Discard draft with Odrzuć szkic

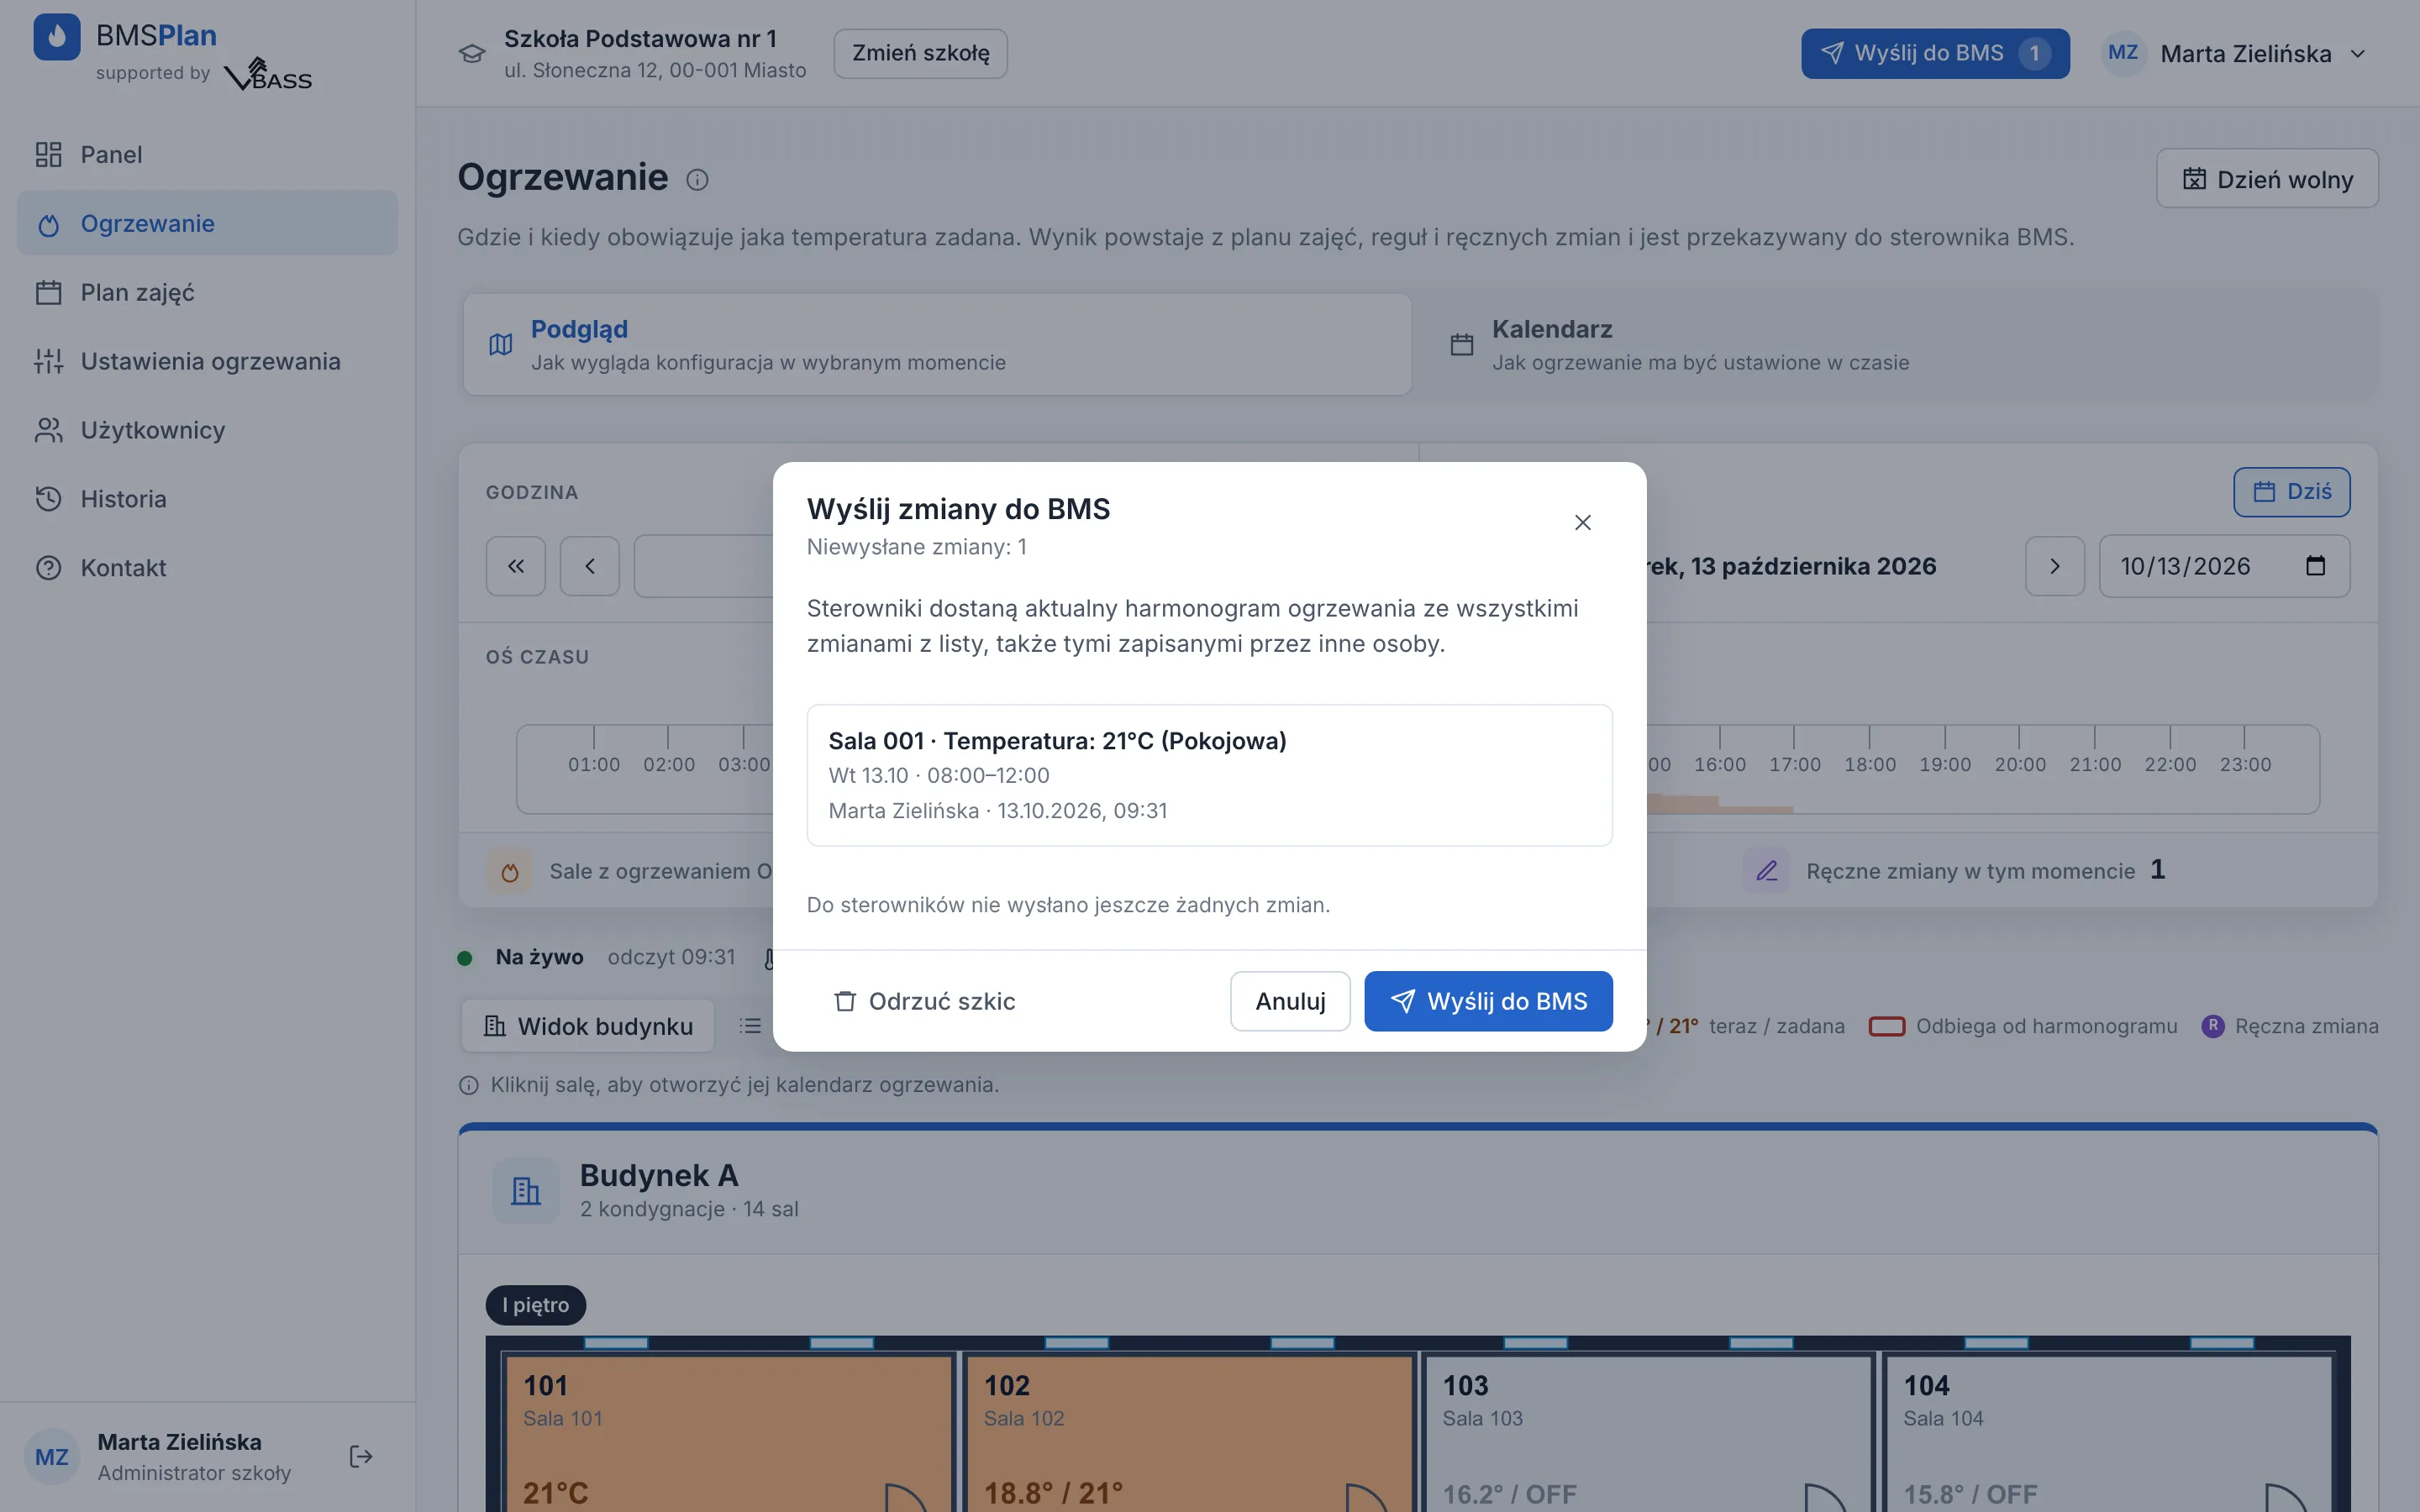925,1001
